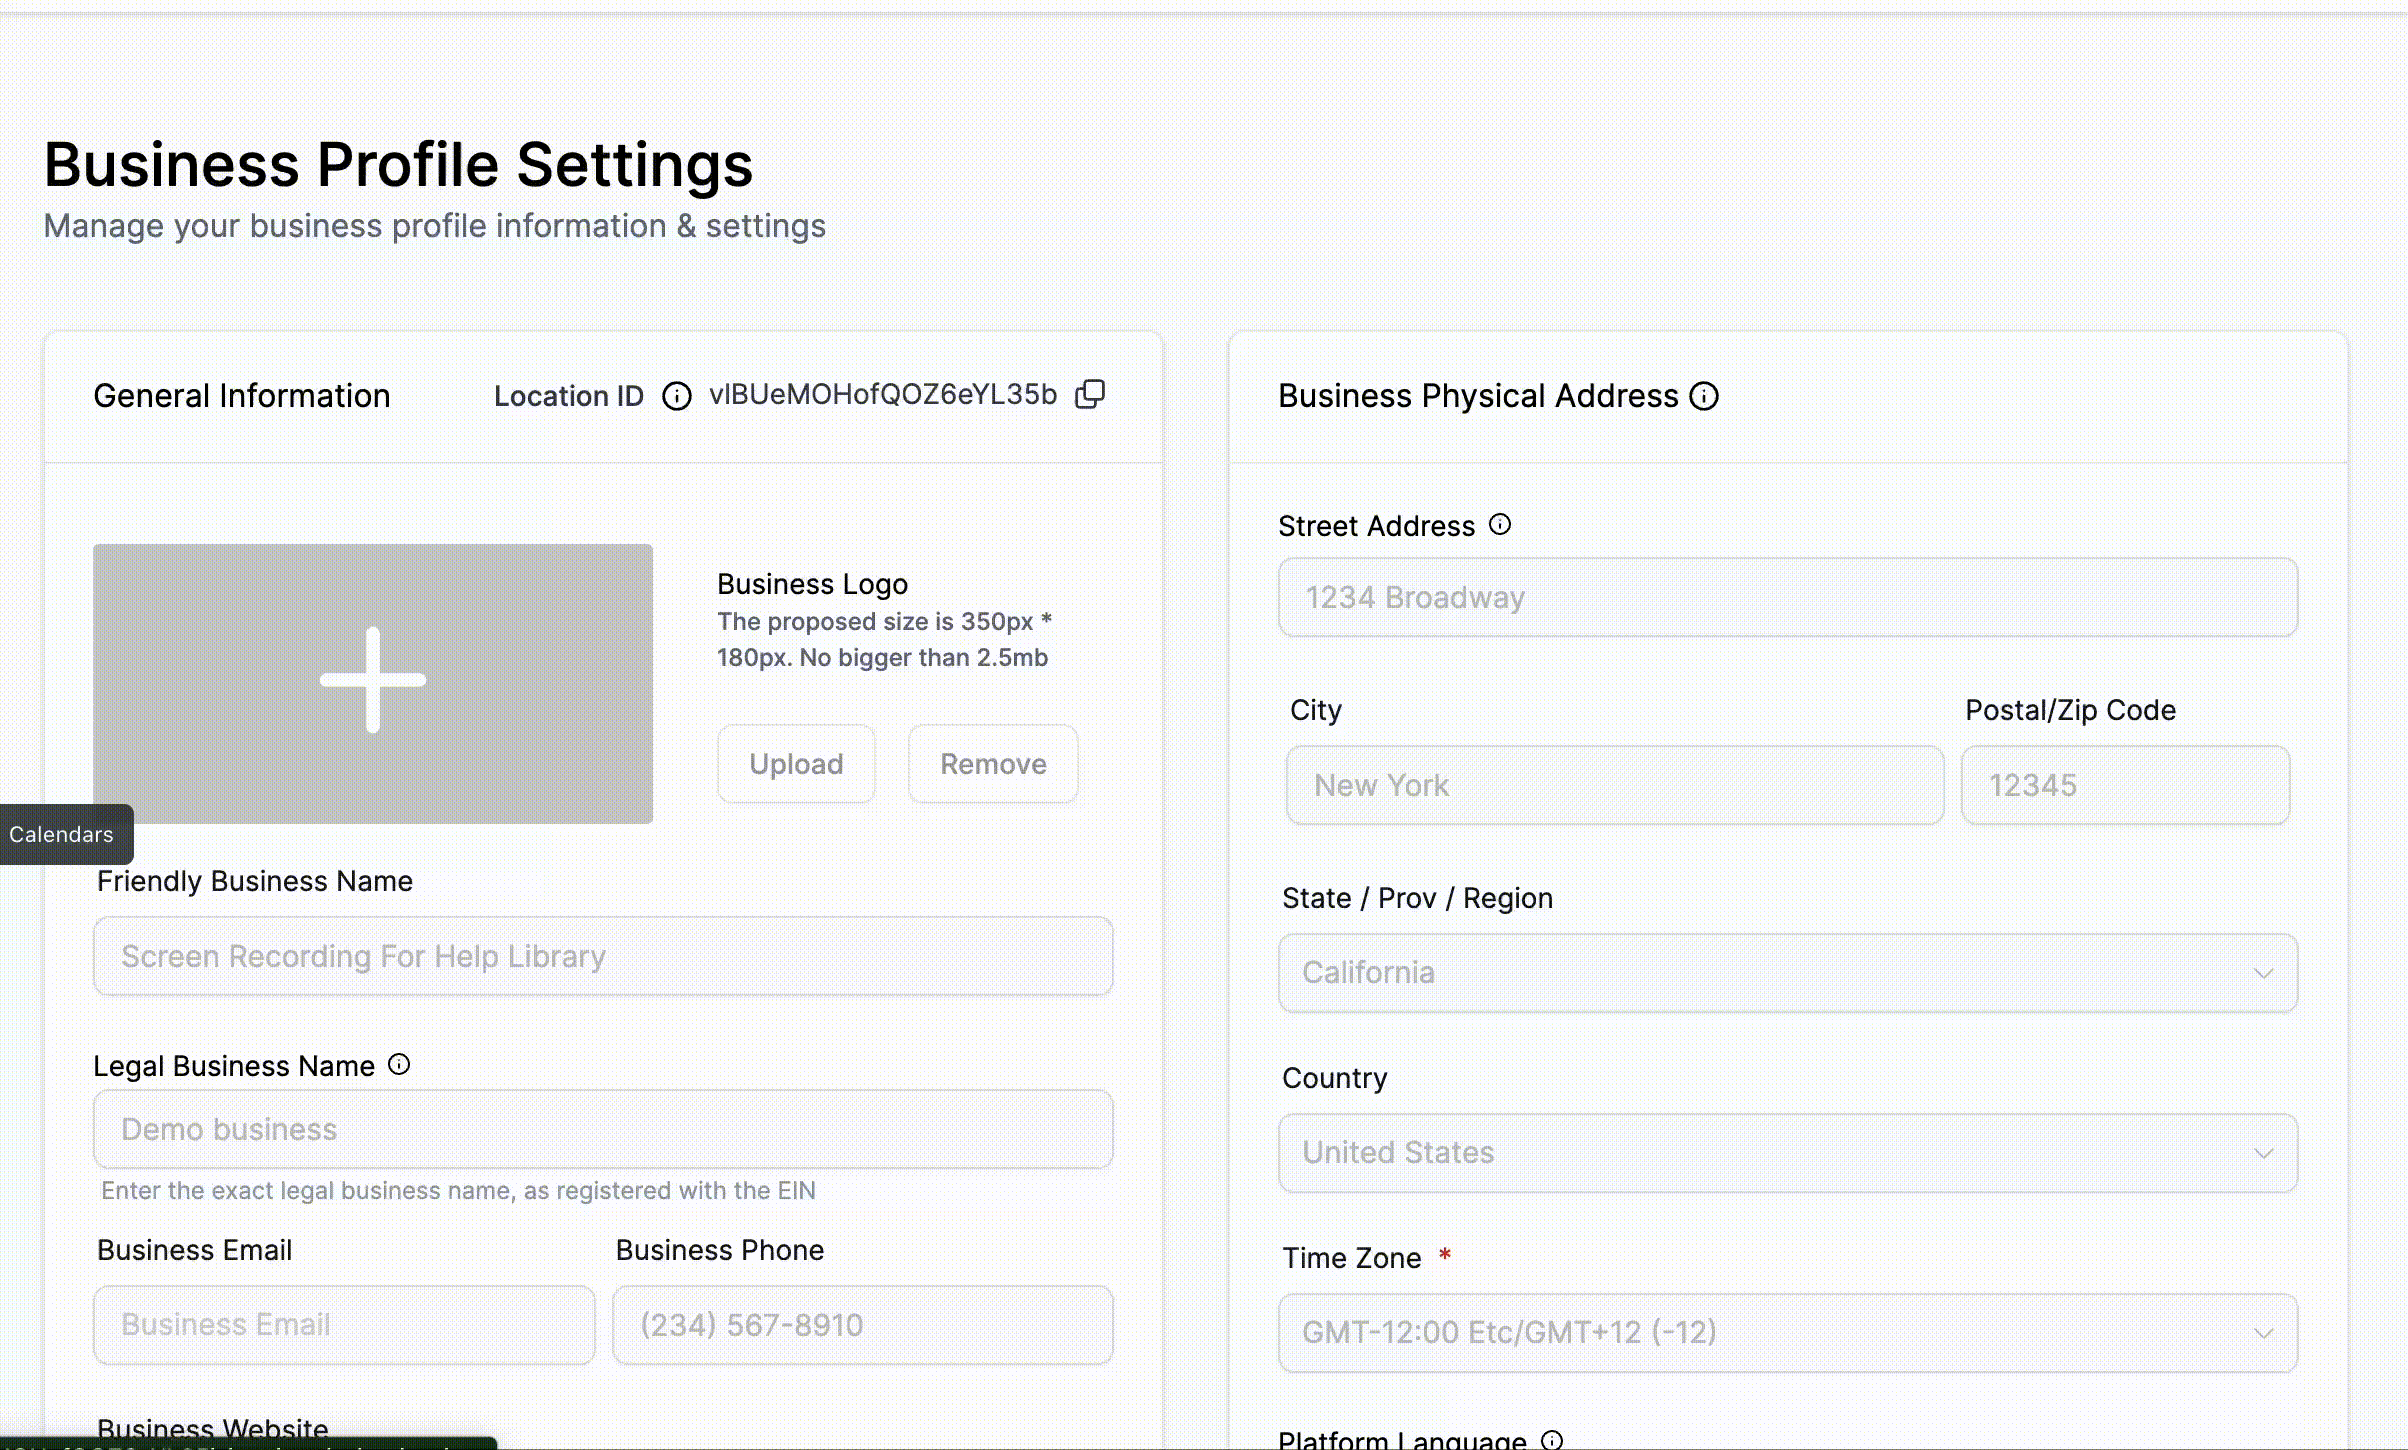The height and width of the screenshot is (1450, 2408).
Task: Open the Time Zone dropdown
Action: pos(1787,1332)
